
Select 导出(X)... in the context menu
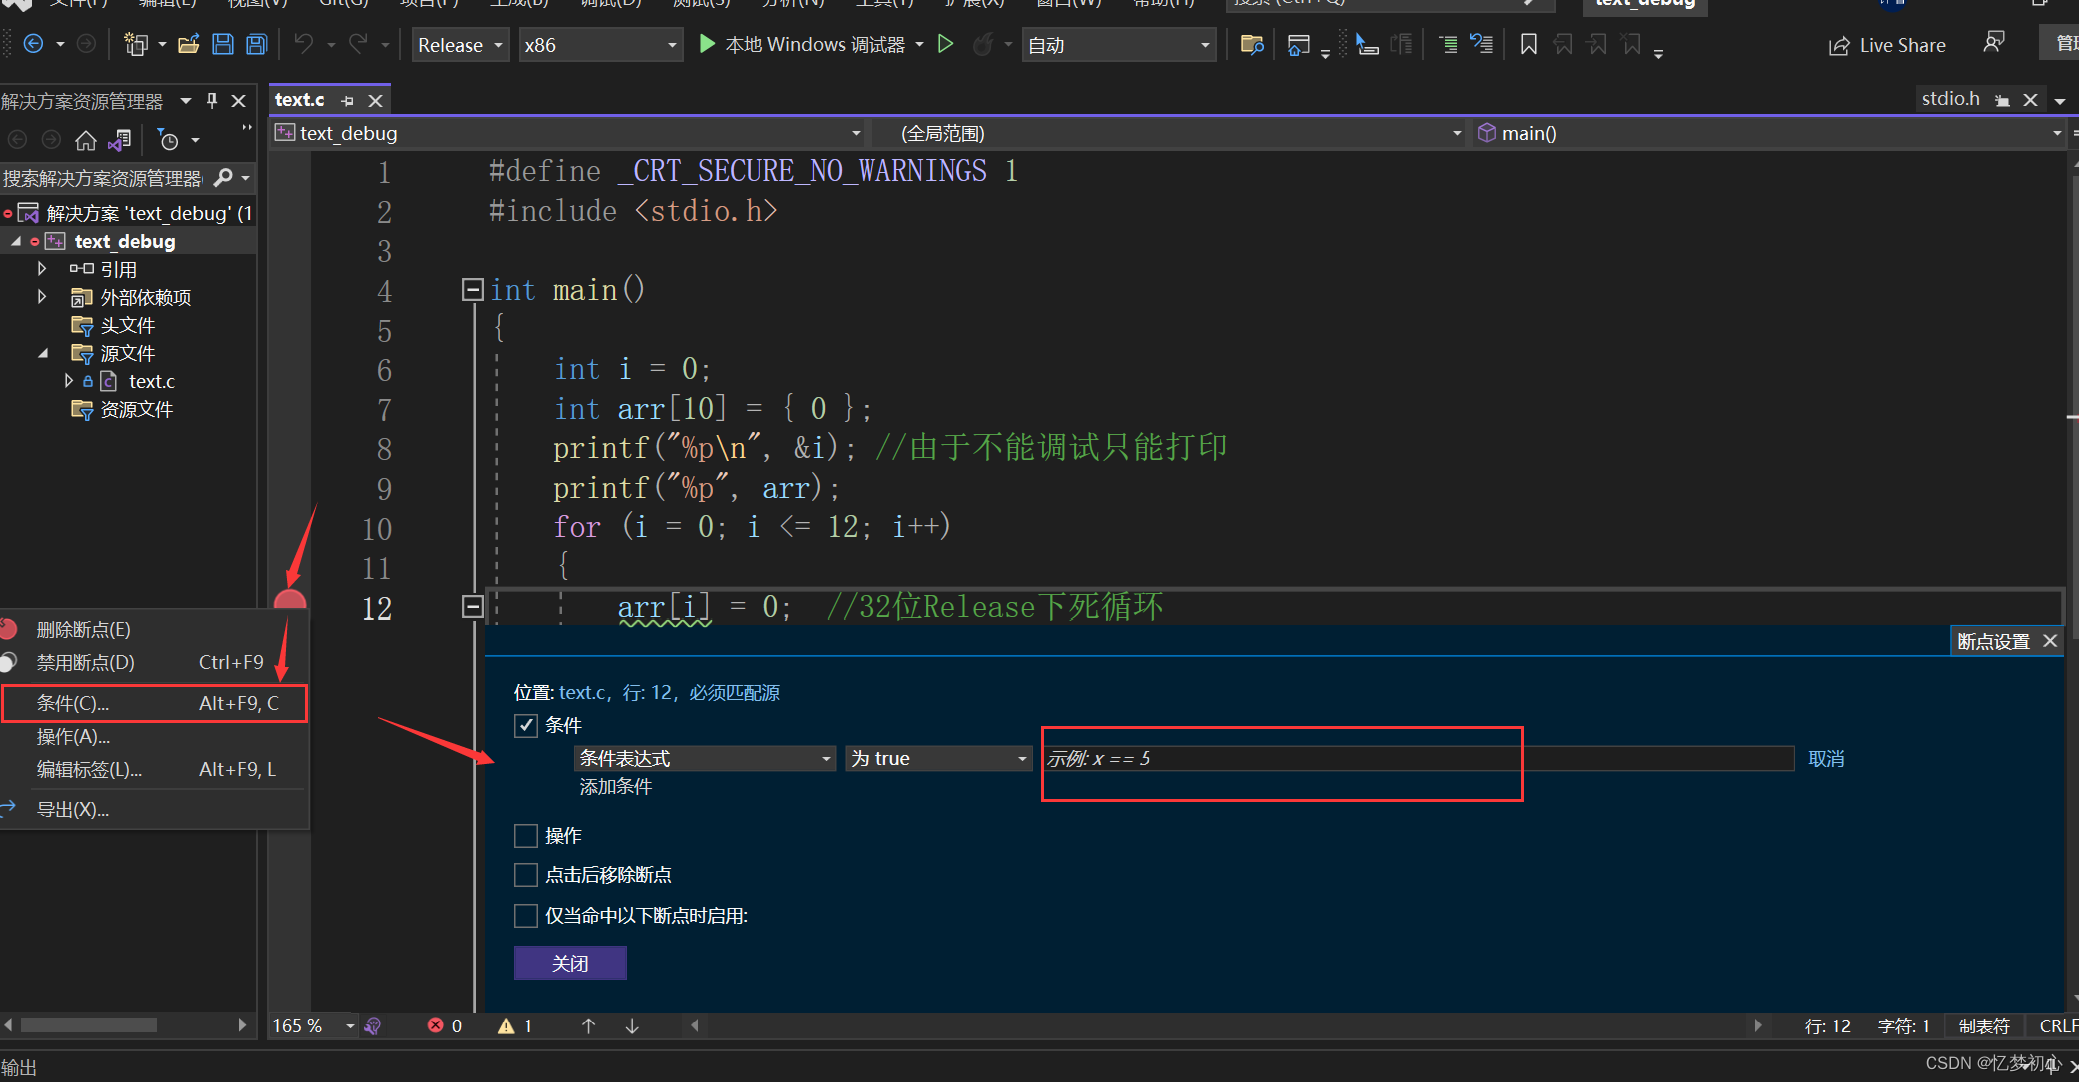154,810
